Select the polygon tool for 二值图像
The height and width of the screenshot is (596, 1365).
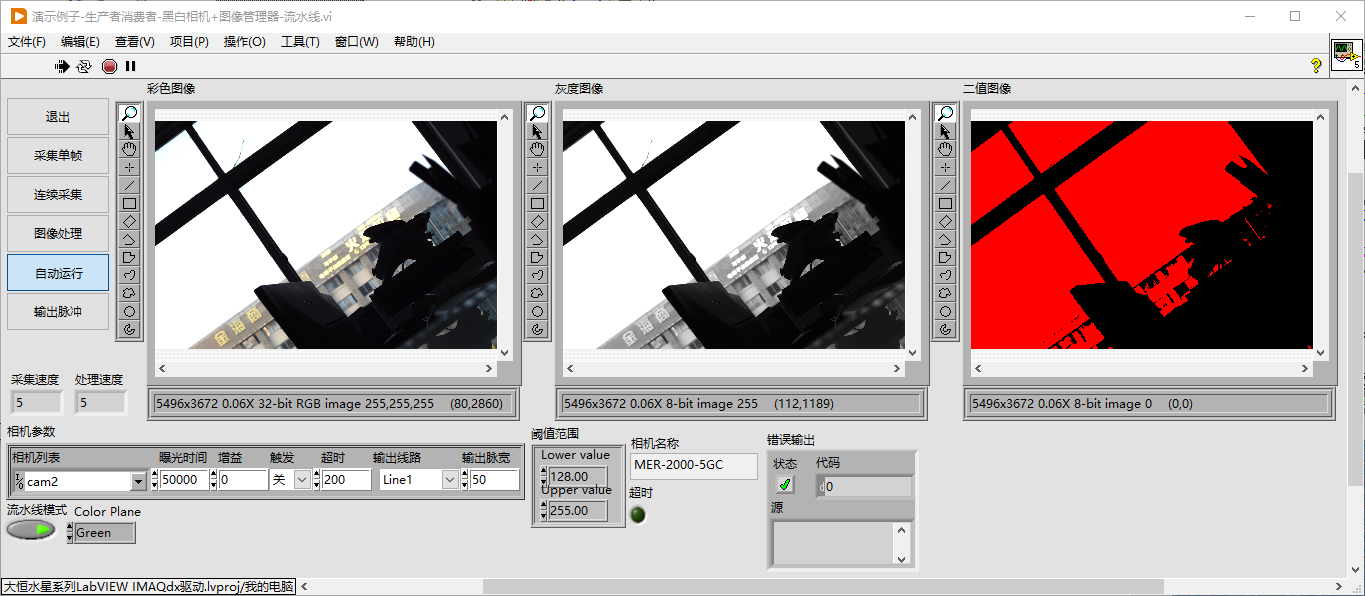946,257
